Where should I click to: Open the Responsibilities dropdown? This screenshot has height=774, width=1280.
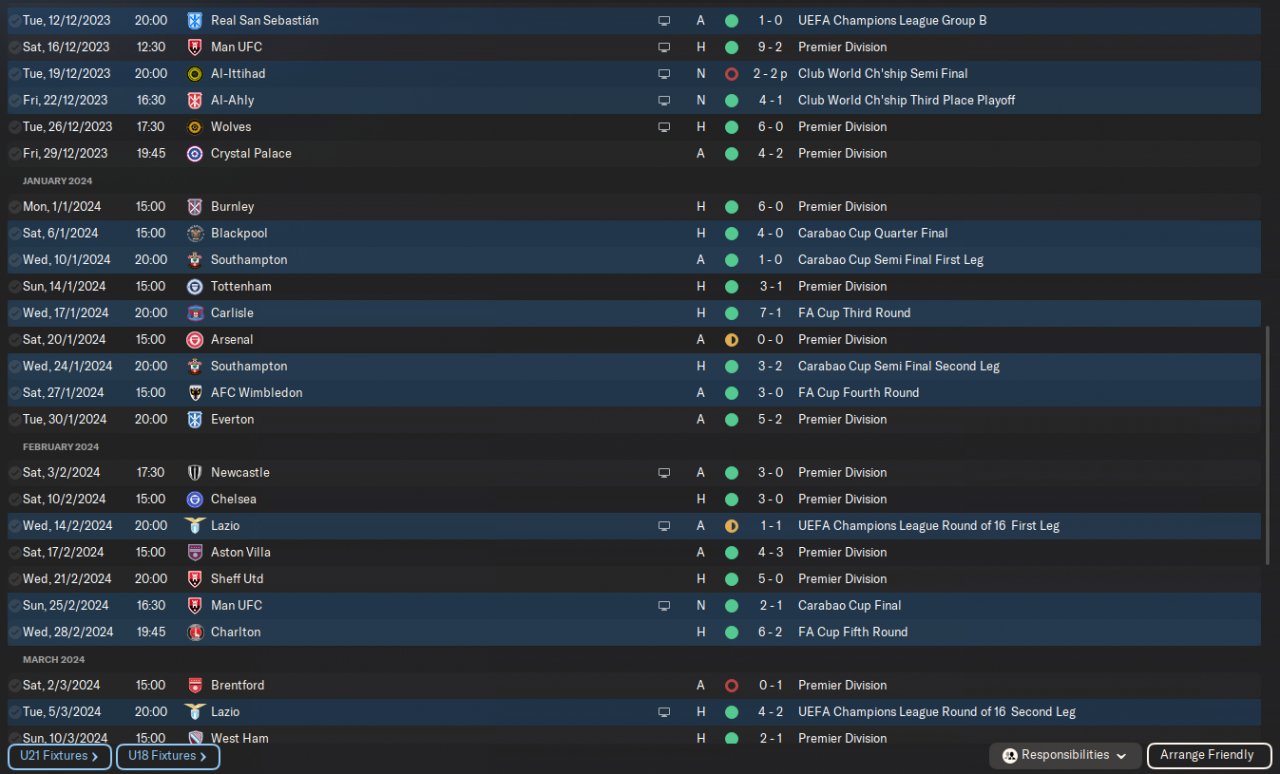[1065, 756]
